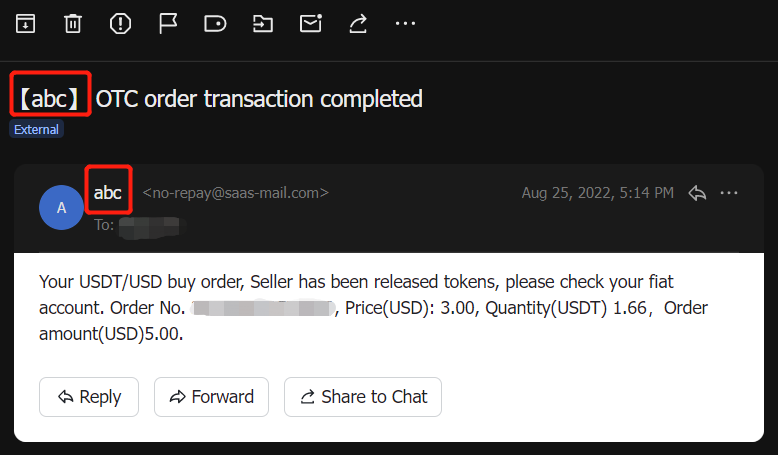778x455 pixels.
Task: Open the message header more options
Action: (x=729, y=193)
